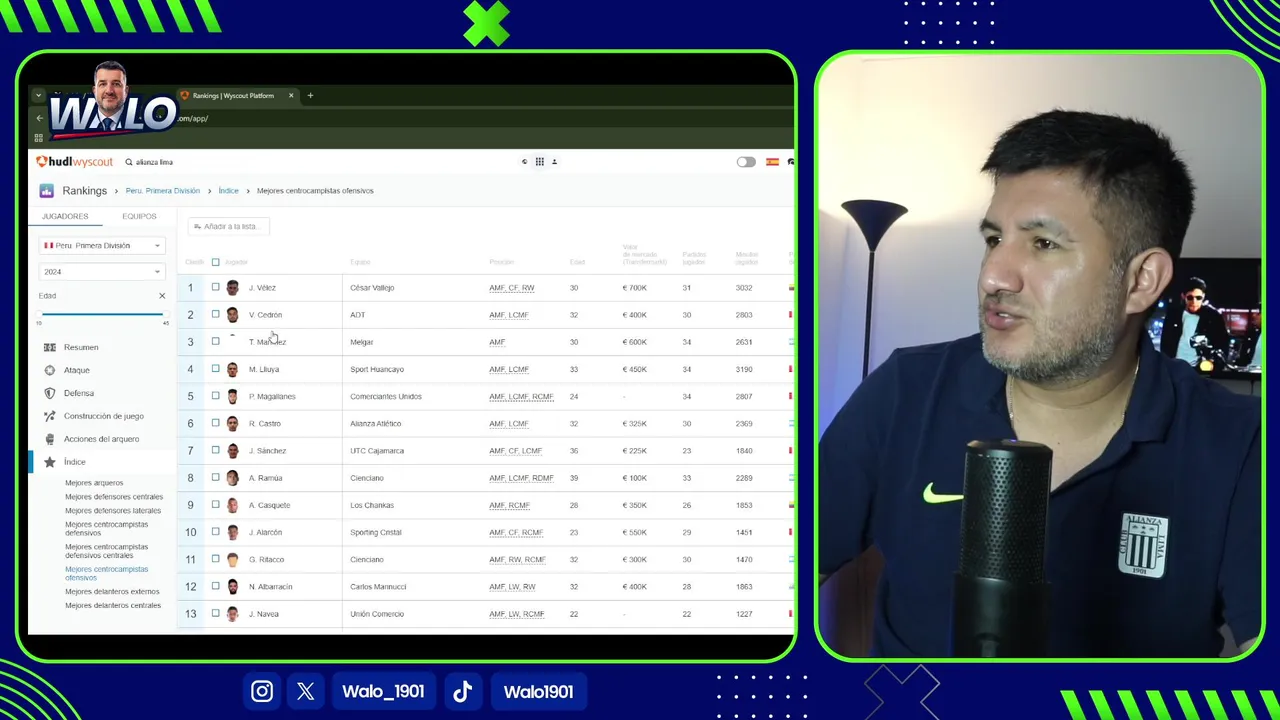Open the apps grid icon

539,162
